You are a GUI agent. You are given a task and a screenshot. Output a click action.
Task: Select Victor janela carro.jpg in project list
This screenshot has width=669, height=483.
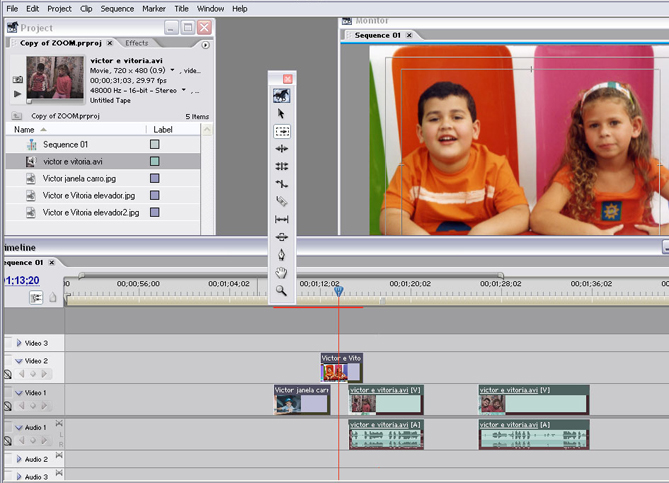79,178
